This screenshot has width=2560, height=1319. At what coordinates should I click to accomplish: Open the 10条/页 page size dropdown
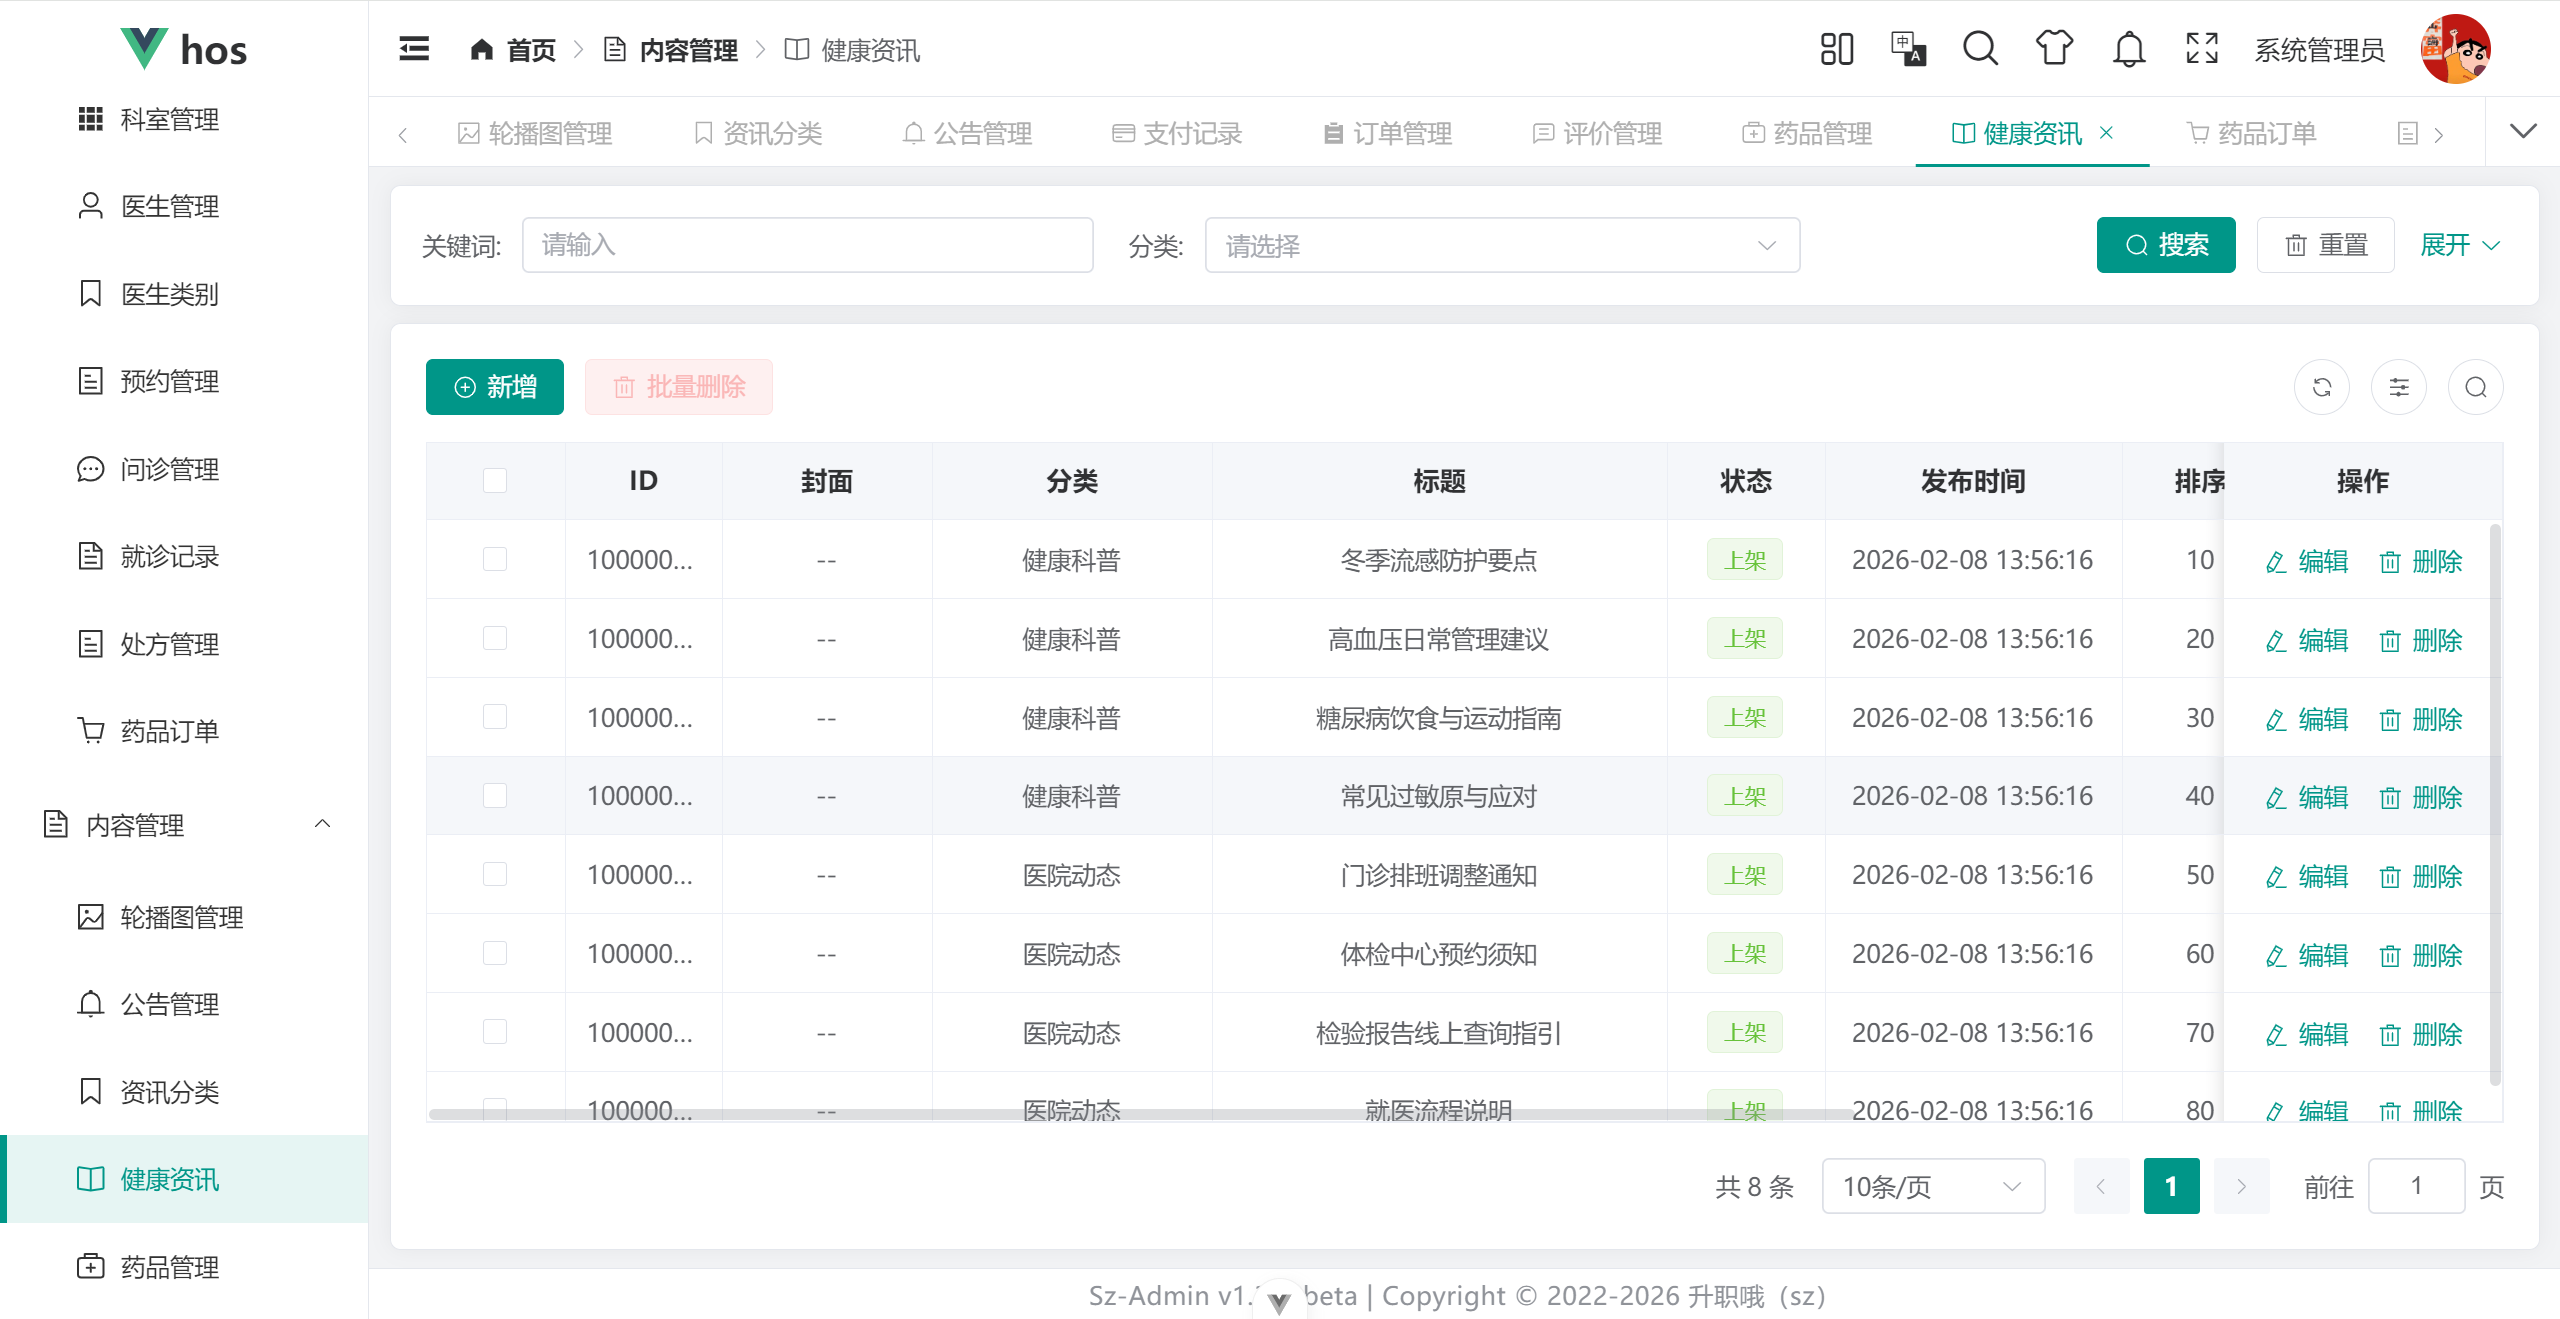click(1932, 1187)
